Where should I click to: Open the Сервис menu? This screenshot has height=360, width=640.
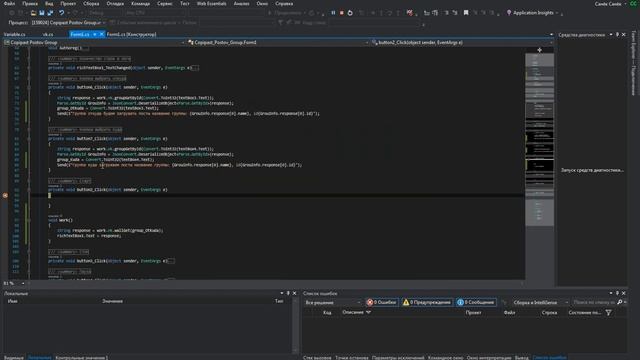click(164, 3)
